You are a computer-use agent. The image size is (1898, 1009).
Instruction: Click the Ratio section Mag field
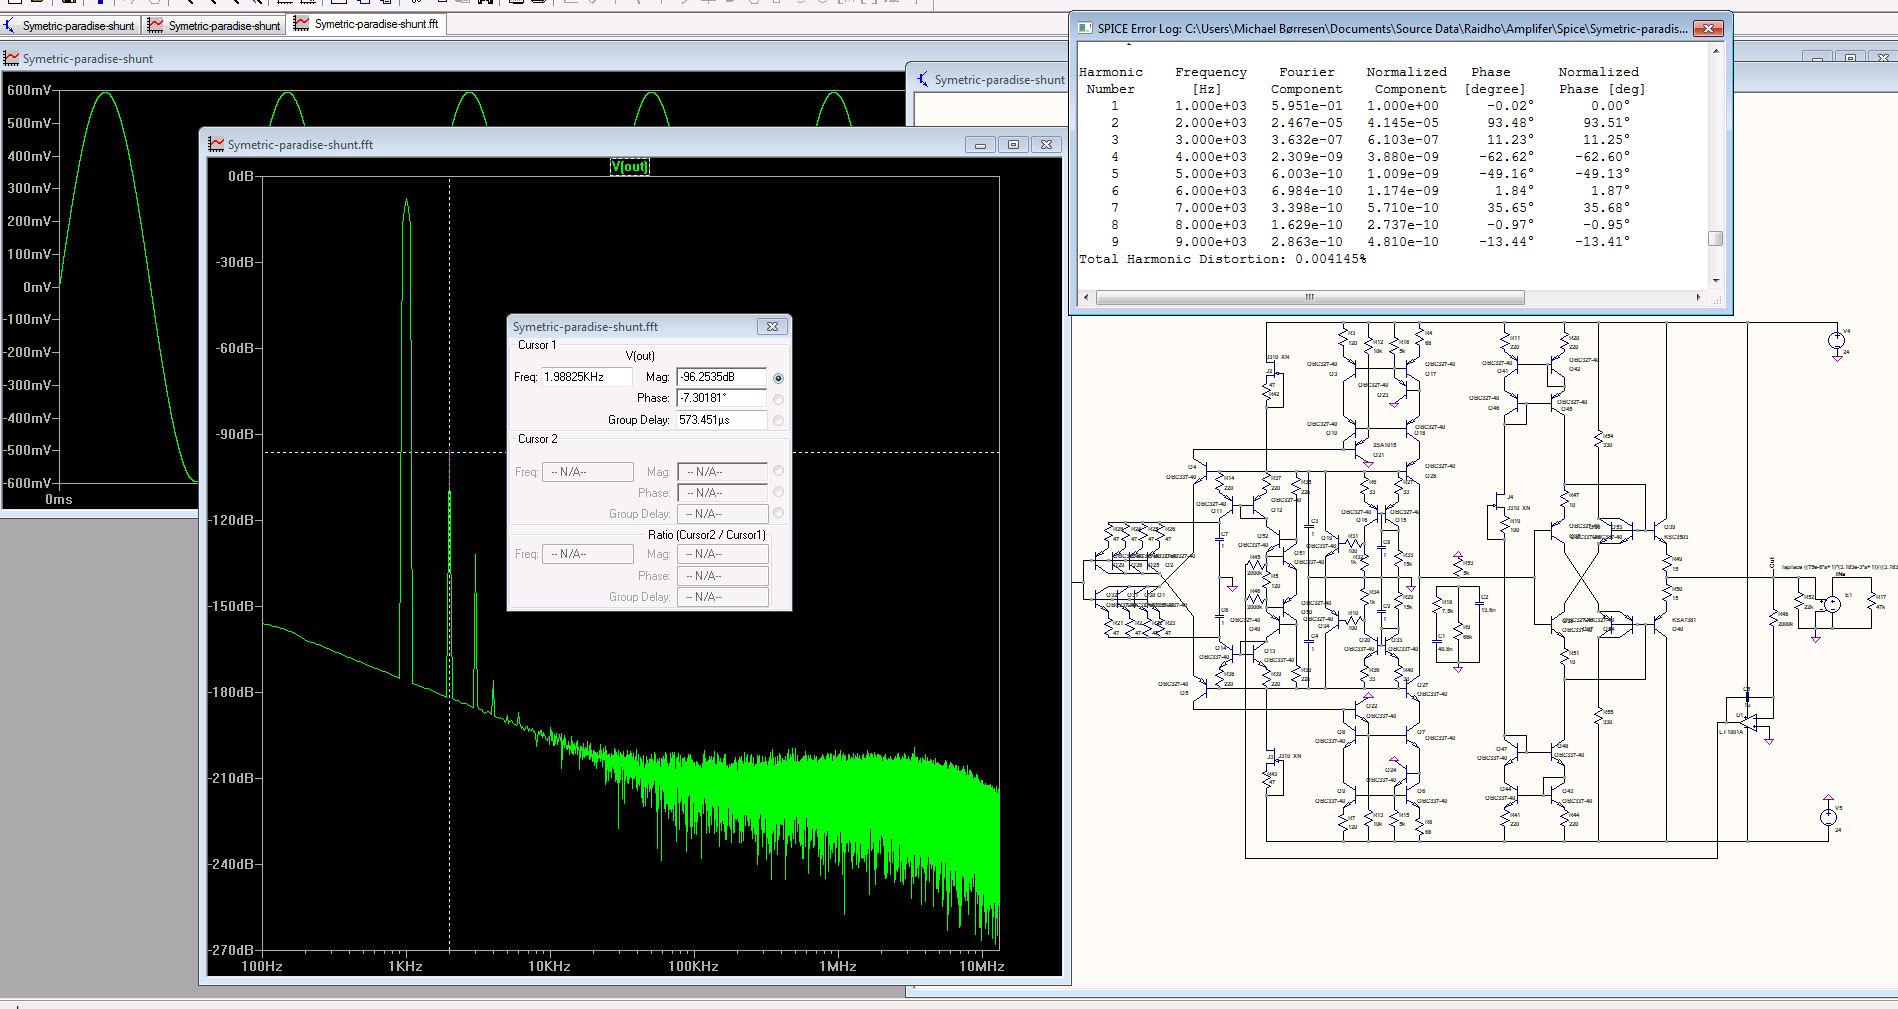tap(723, 554)
